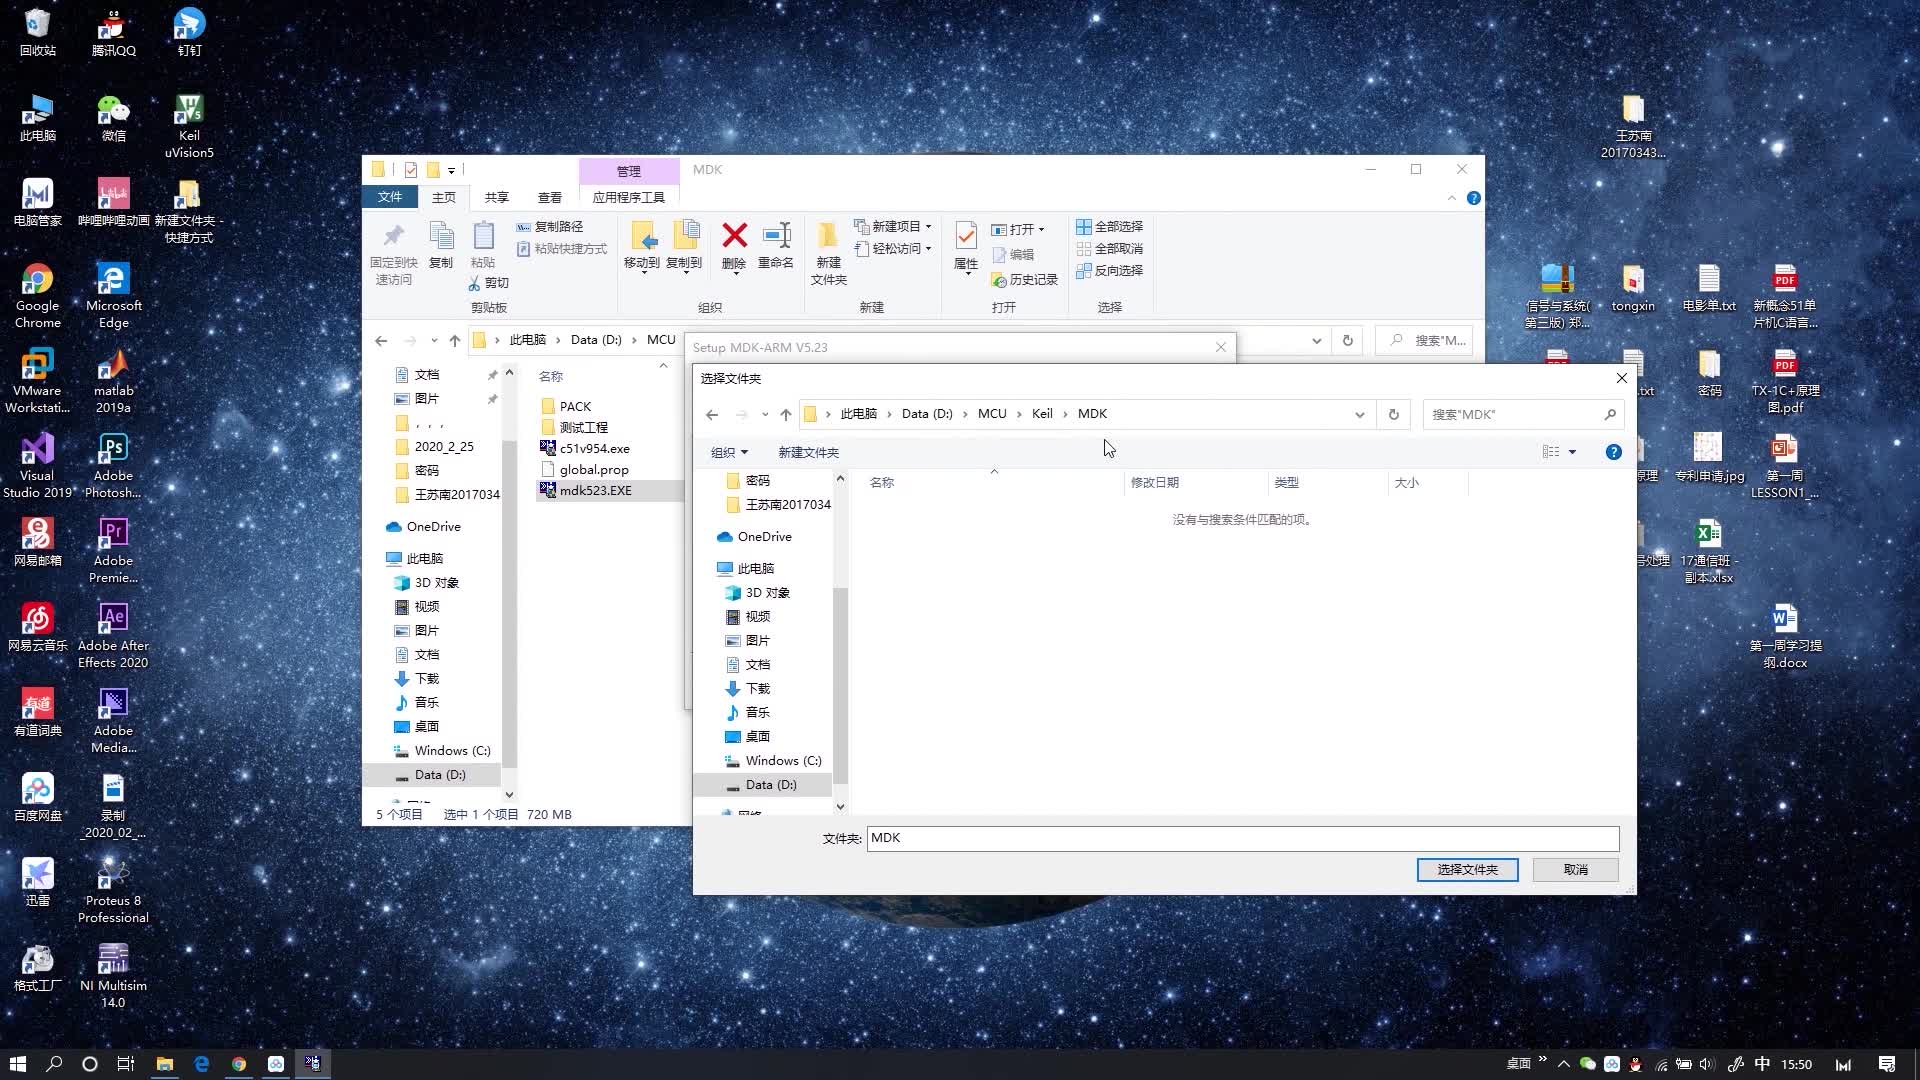The image size is (1920, 1080).
Task: Open Chrome from the taskbar
Action: [239, 1064]
